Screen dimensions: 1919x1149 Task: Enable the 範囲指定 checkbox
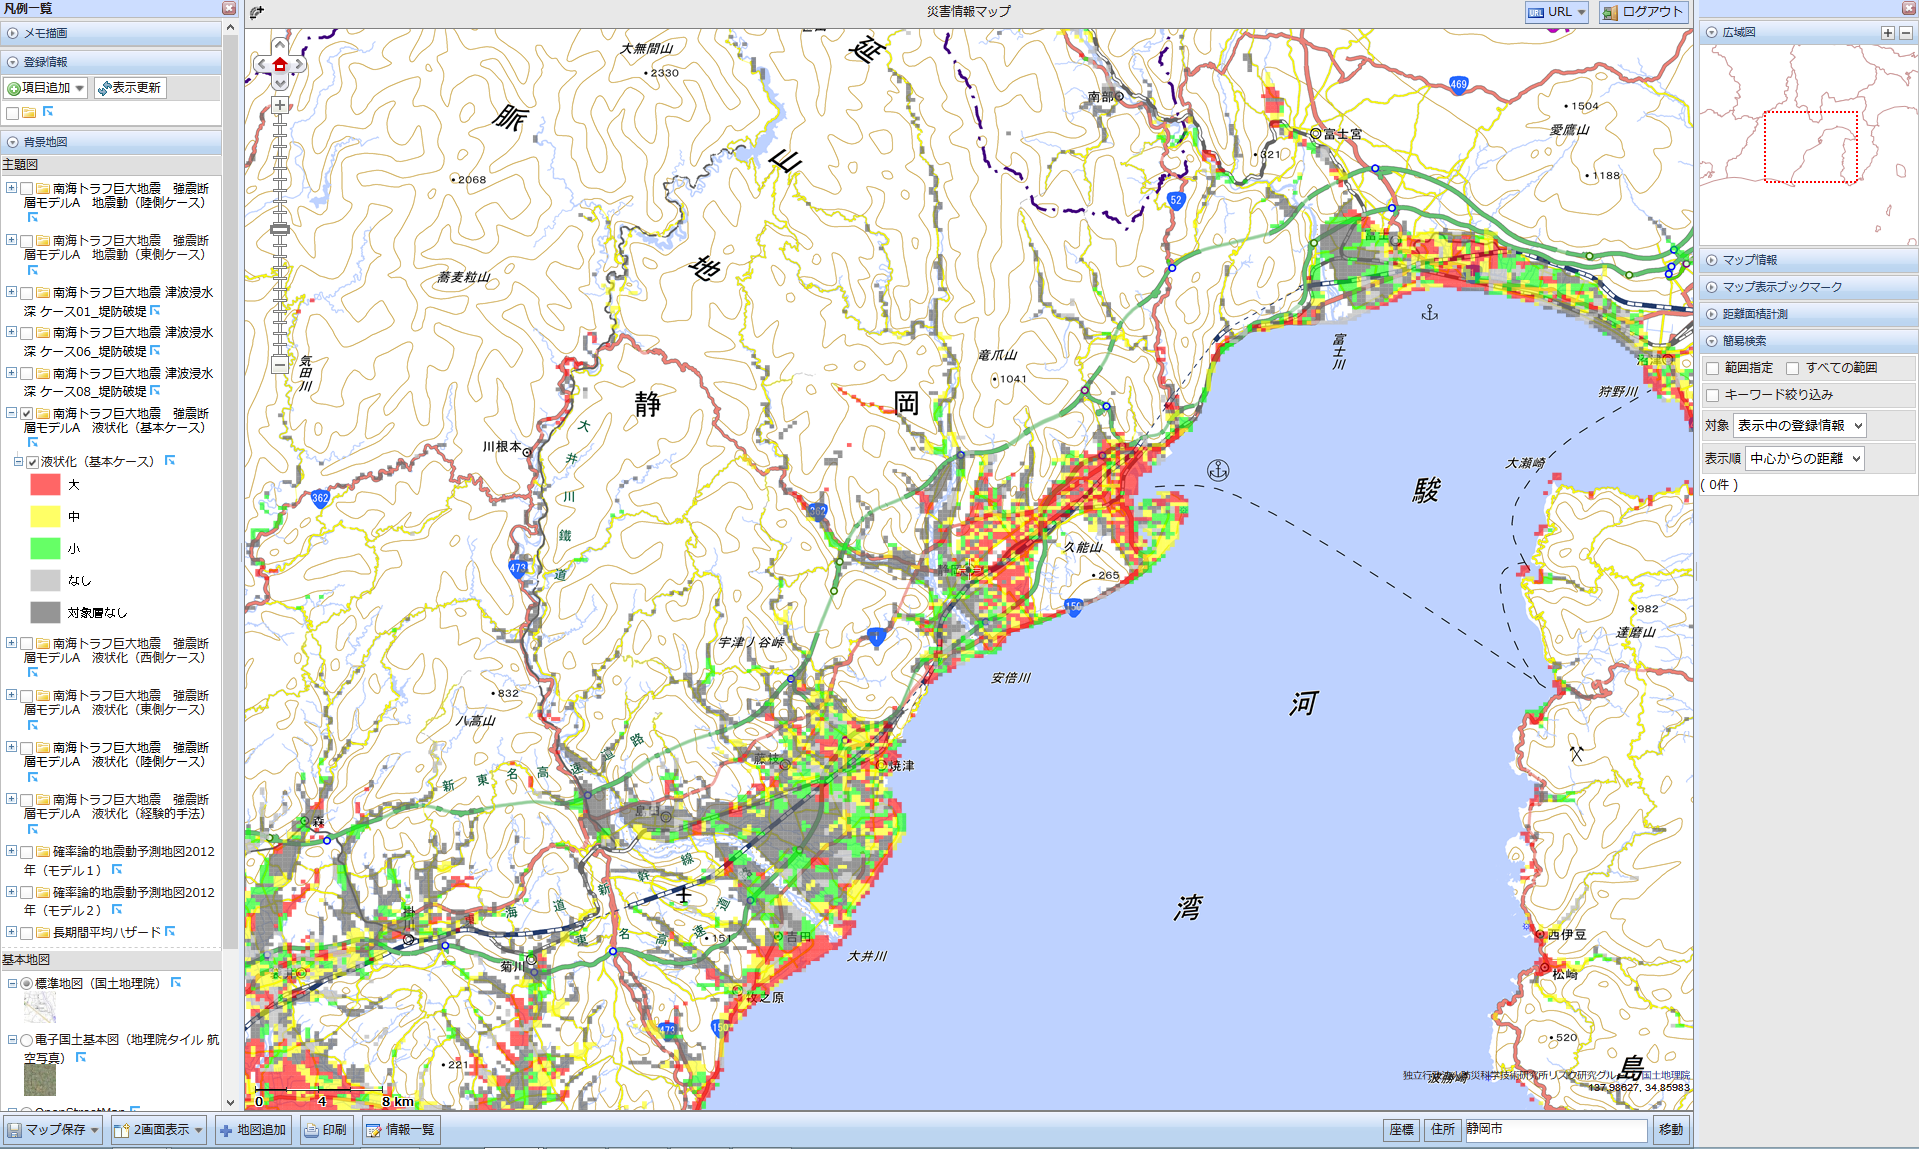1712,368
